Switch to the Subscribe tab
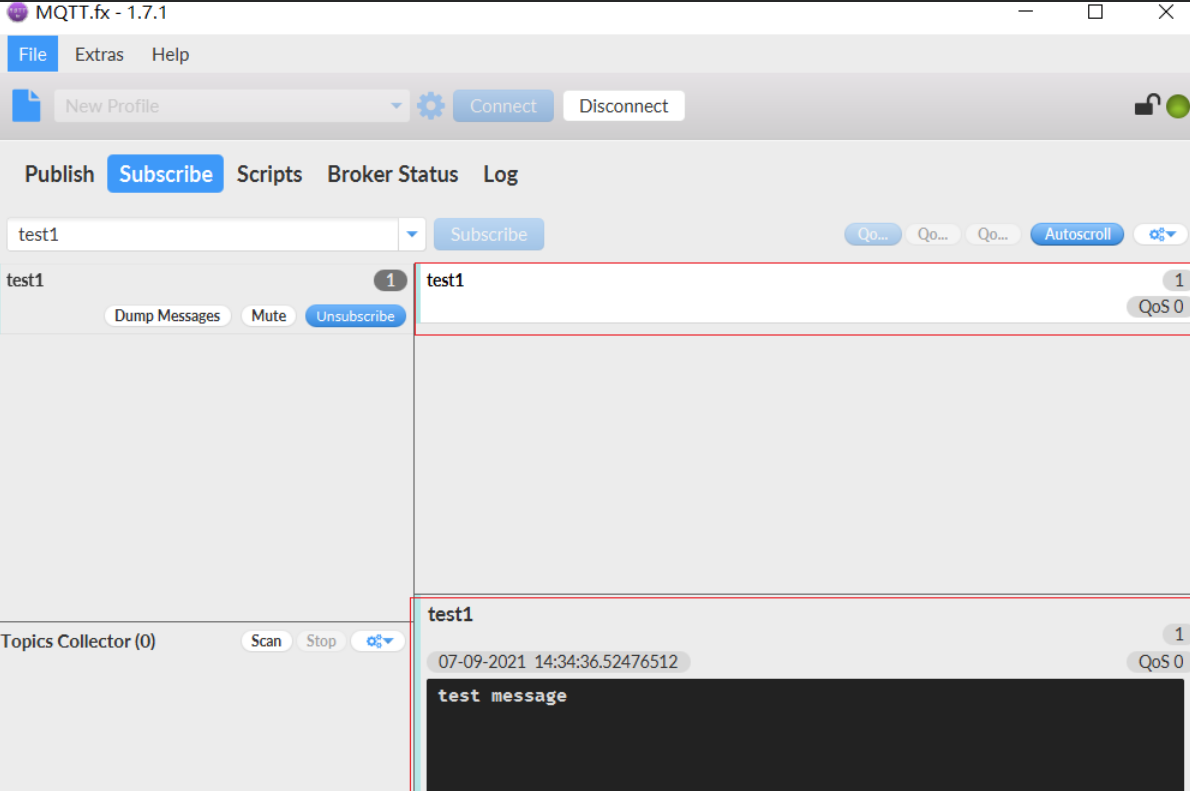1190x791 pixels. pos(165,174)
